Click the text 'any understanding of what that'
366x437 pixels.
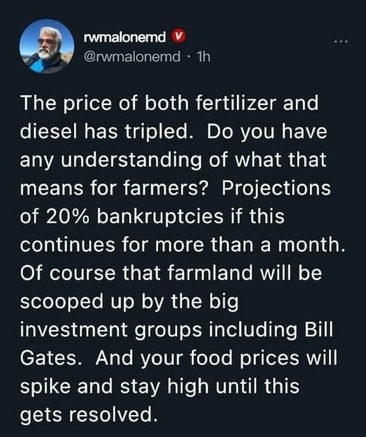[173, 160]
